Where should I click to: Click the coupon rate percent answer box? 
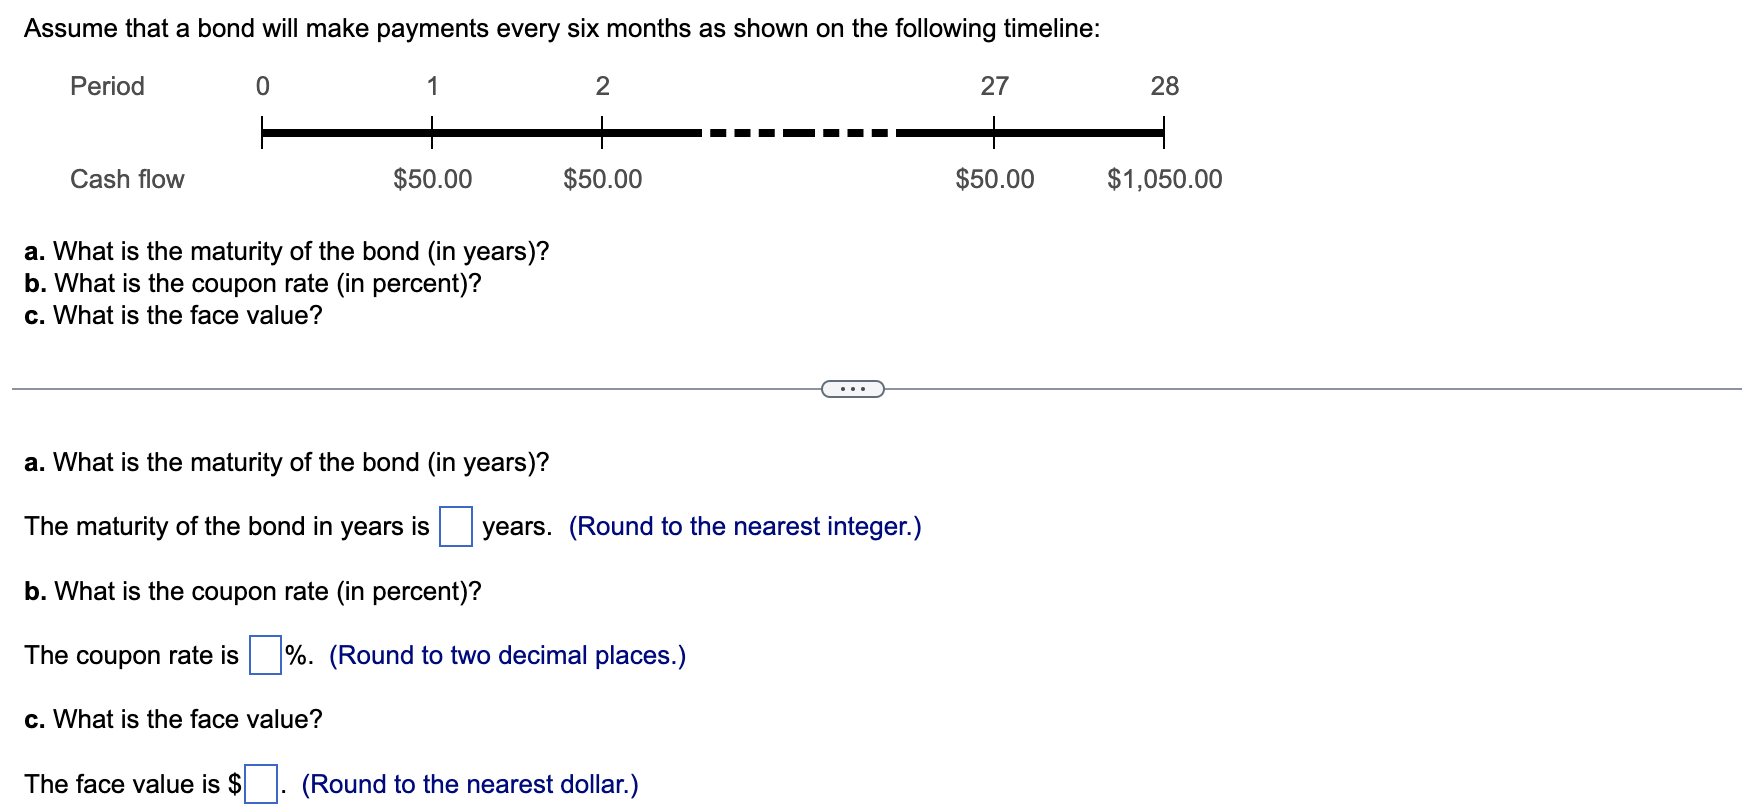pyautogui.click(x=265, y=656)
